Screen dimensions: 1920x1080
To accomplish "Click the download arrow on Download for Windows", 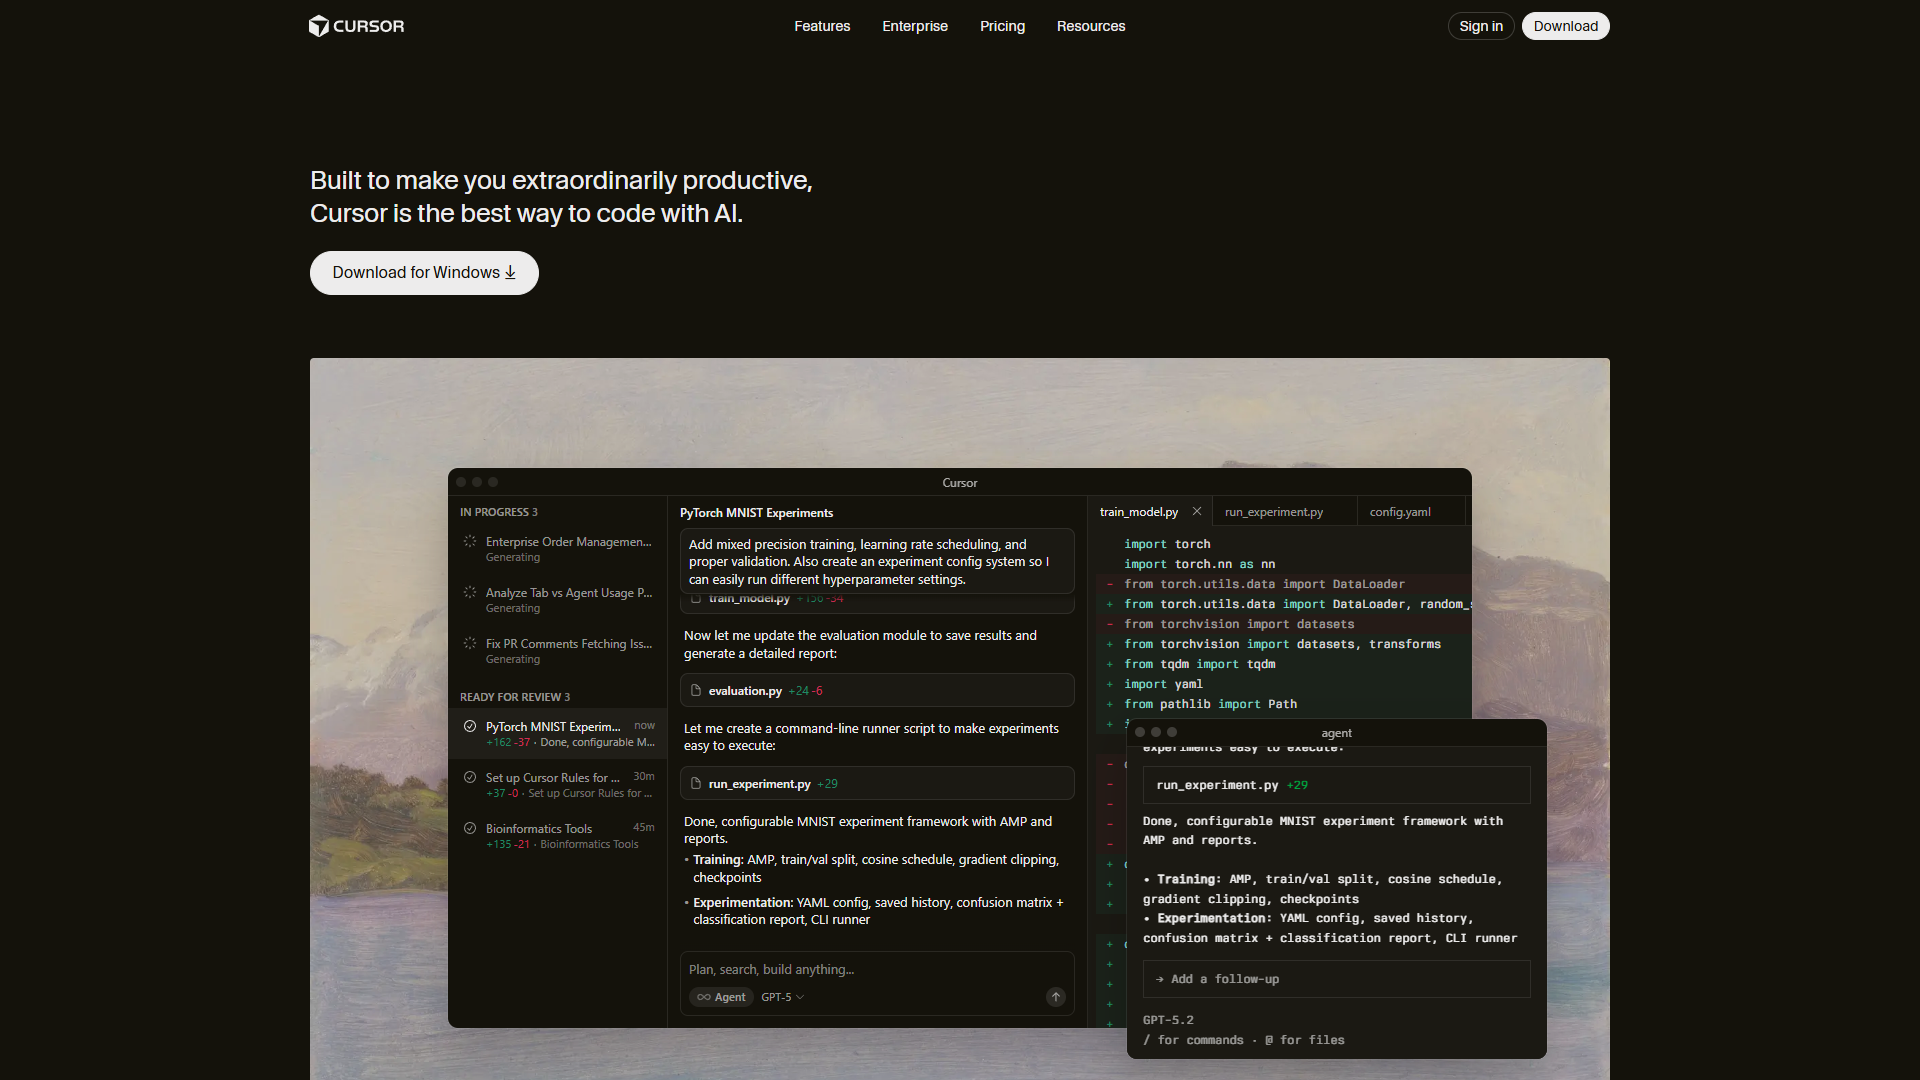I will [510, 272].
